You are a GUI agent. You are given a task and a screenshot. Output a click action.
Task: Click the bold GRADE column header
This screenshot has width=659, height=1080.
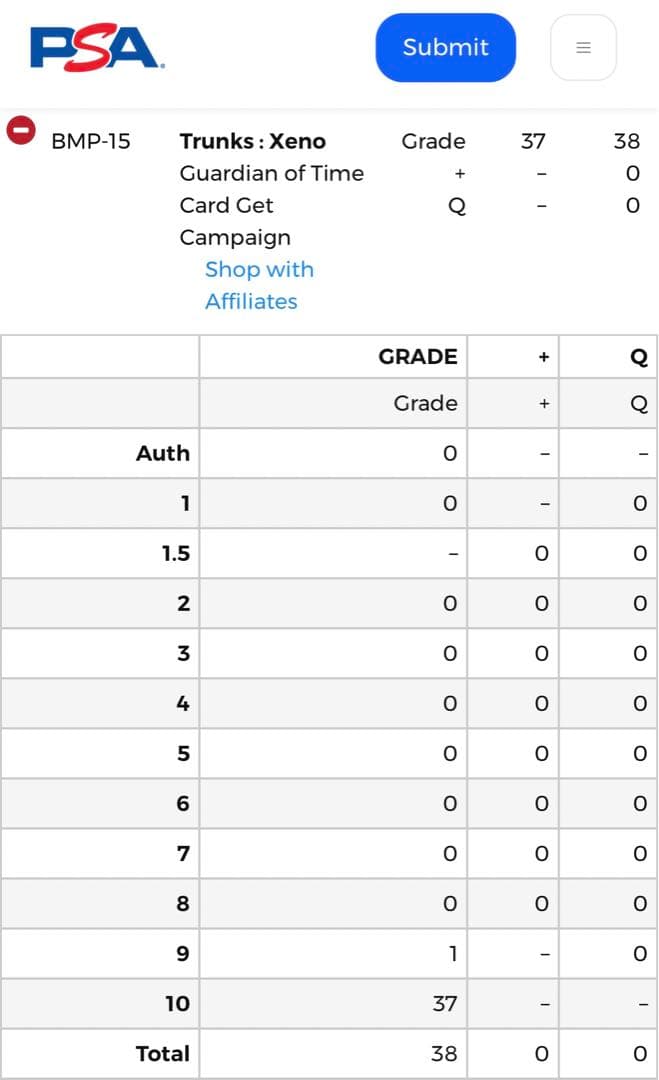(x=417, y=357)
